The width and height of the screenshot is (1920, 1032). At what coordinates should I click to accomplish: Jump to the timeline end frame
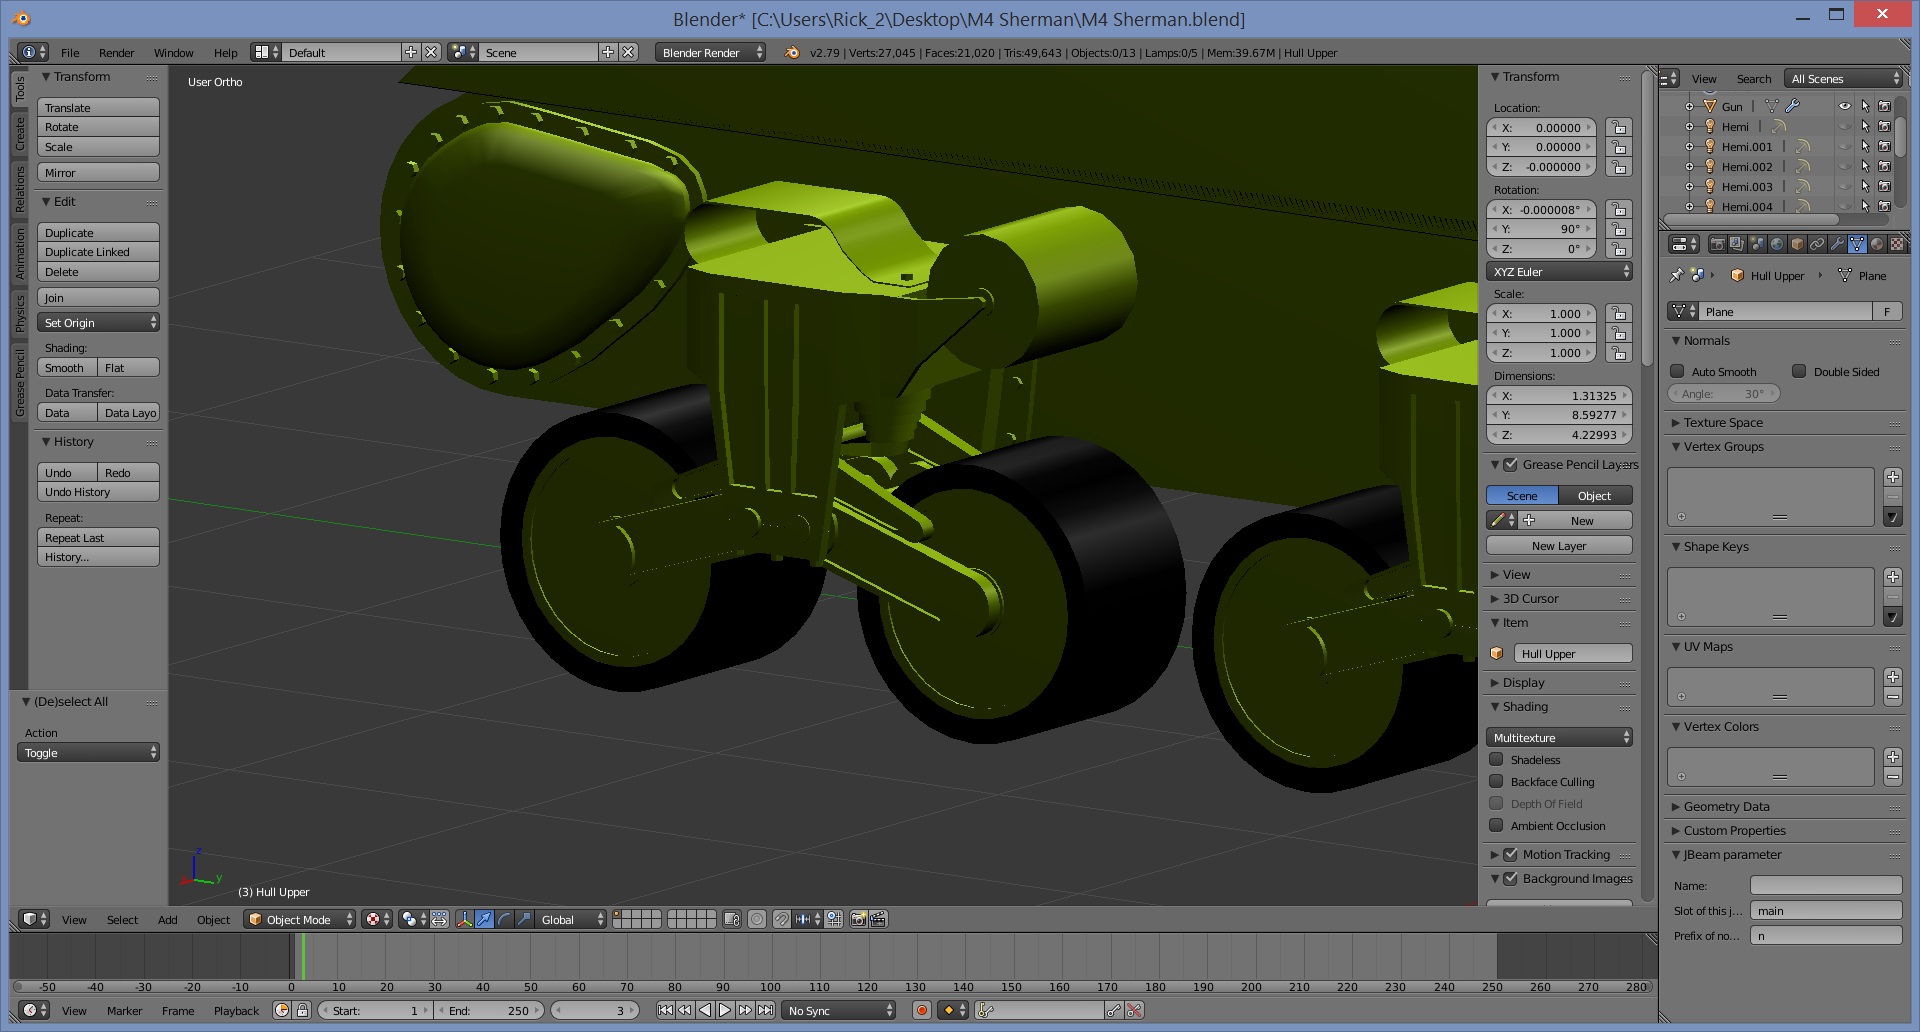[x=765, y=1010]
